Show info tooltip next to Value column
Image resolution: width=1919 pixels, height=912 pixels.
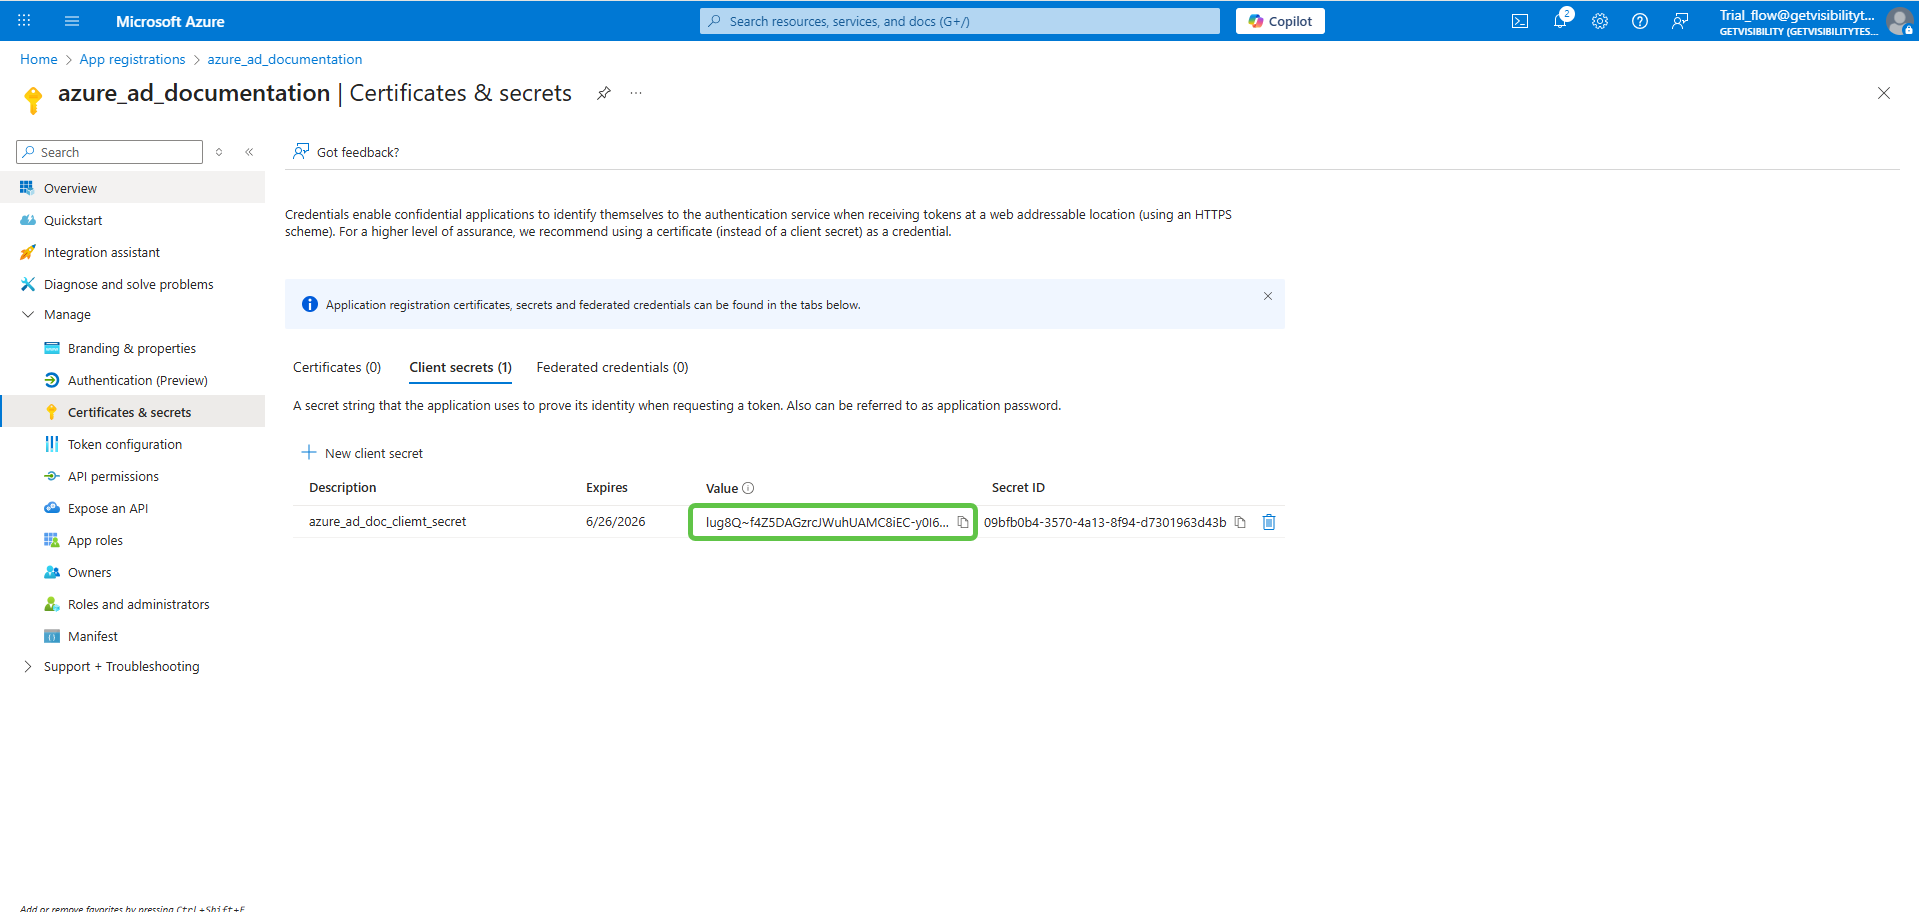748,488
